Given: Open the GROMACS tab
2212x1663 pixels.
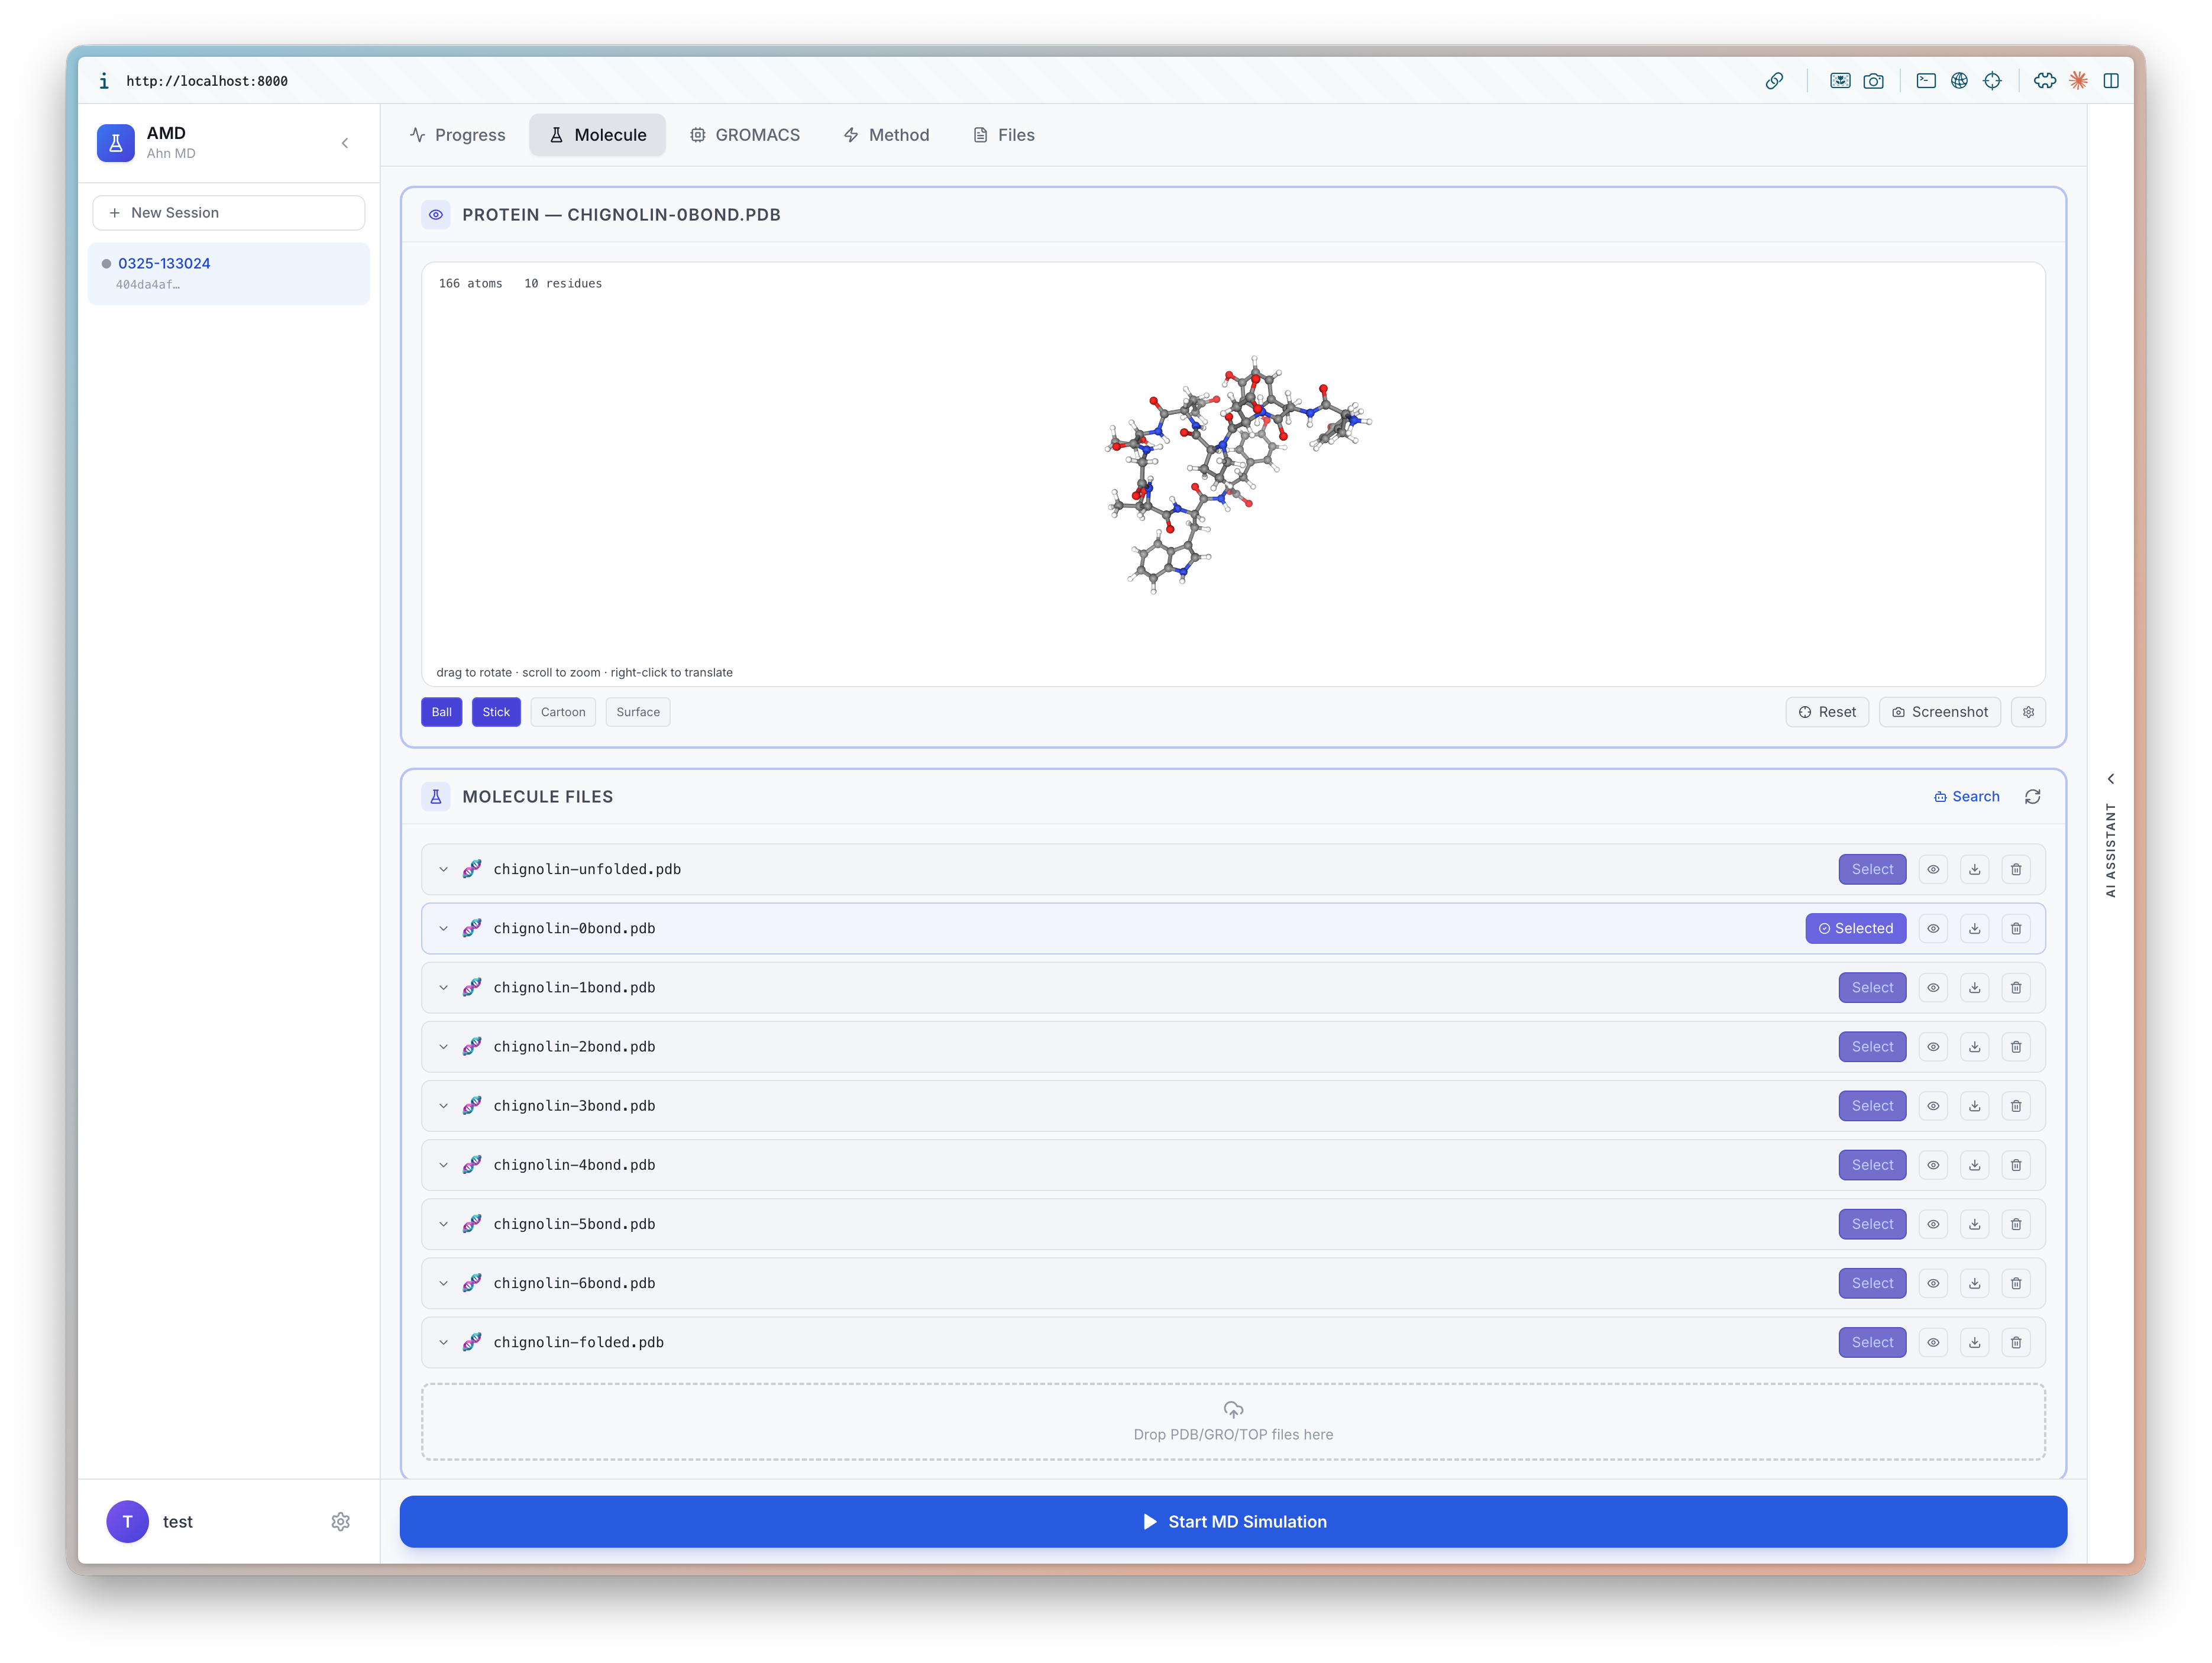Looking at the screenshot, I should point(745,135).
